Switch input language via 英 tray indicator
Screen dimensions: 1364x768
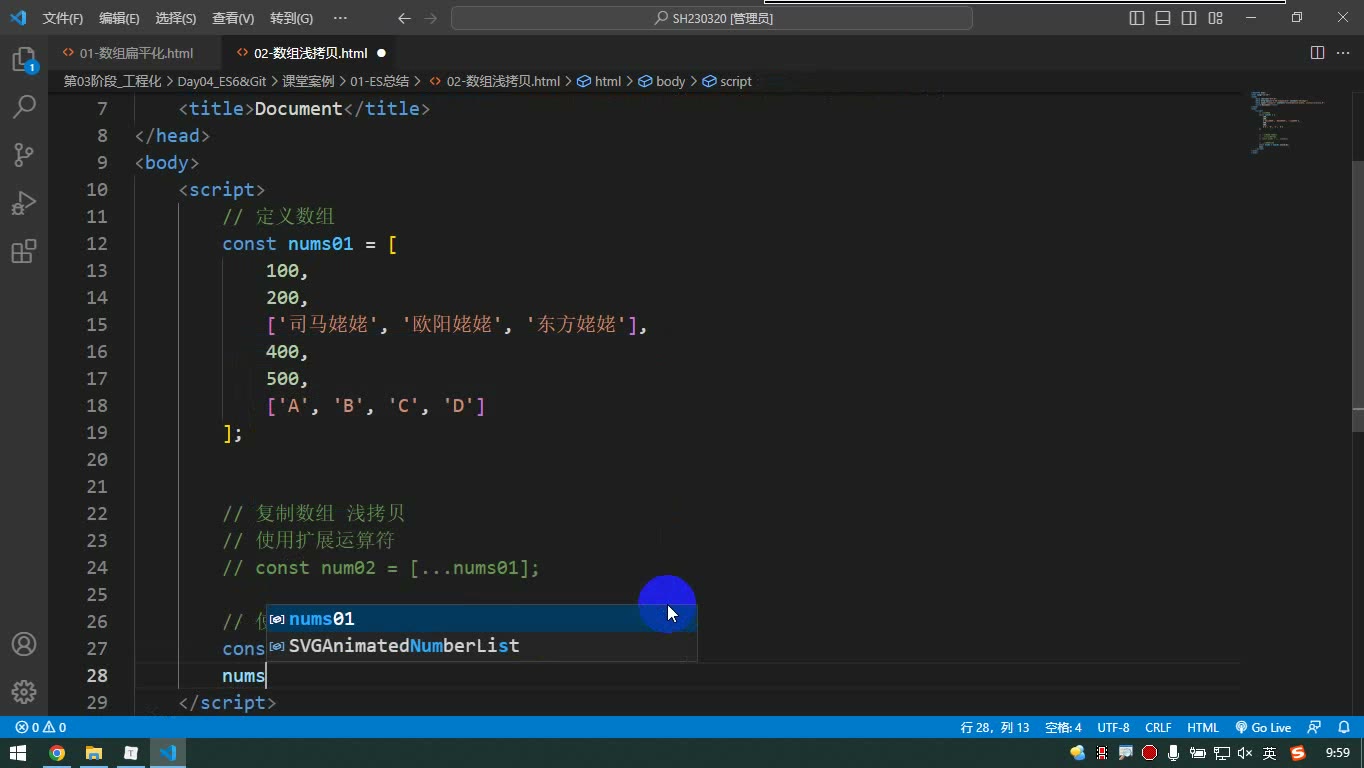pyautogui.click(x=1270, y=753)
